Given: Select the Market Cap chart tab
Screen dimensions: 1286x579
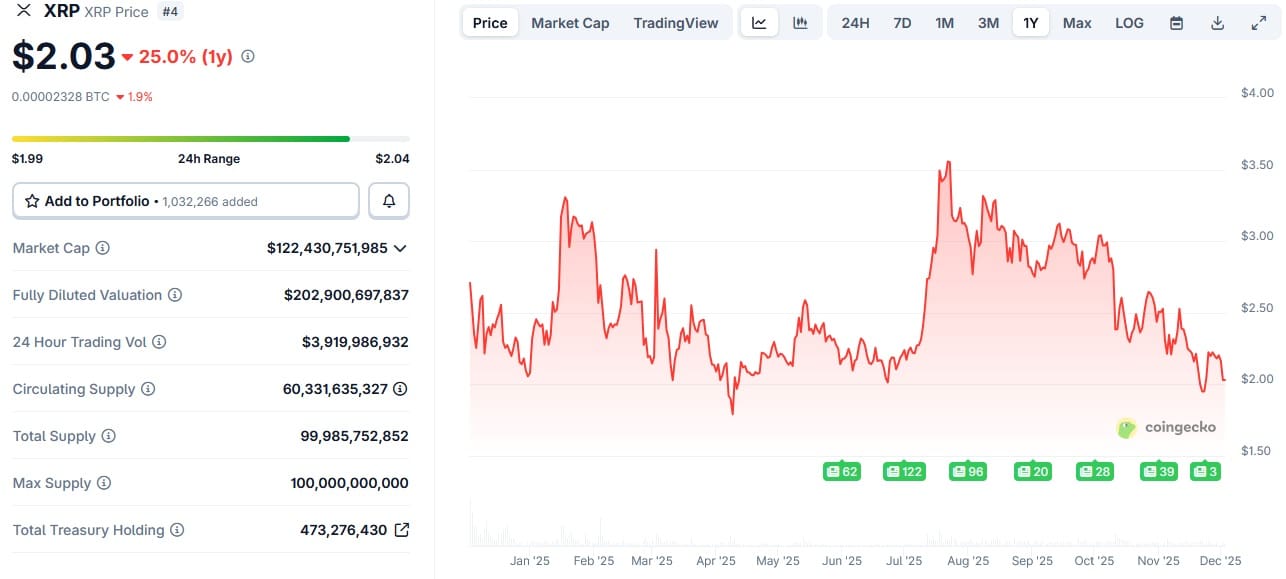Looking at the screenshot, I should (570, 21).
